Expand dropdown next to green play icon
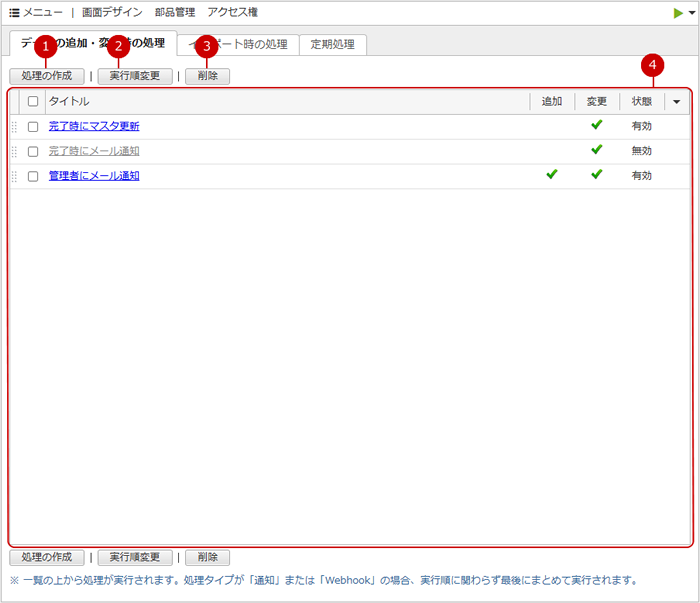Image resolution: width=700 pixels, height=603 pixels. tap(691, 13)
